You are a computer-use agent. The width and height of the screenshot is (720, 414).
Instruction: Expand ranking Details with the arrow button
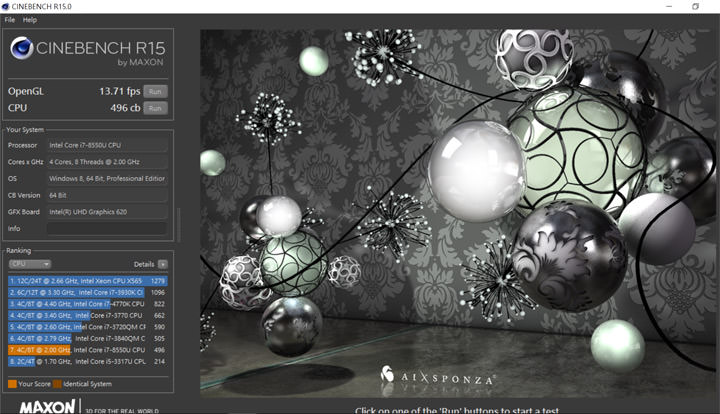[162, 264]
